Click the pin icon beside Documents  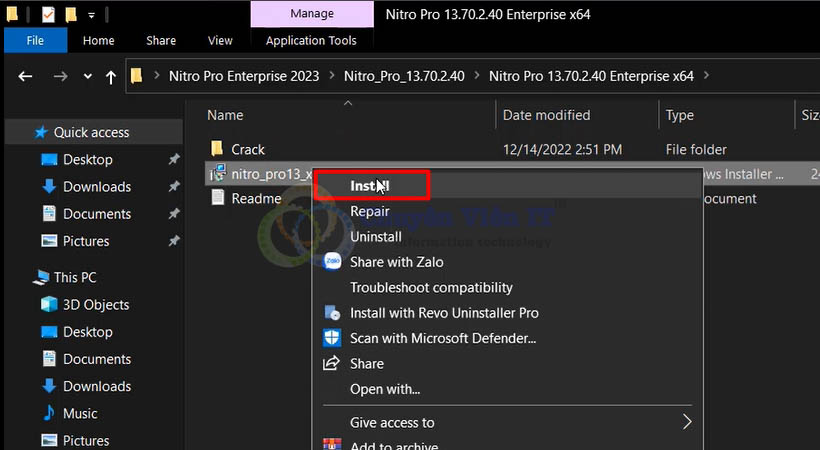174,213
